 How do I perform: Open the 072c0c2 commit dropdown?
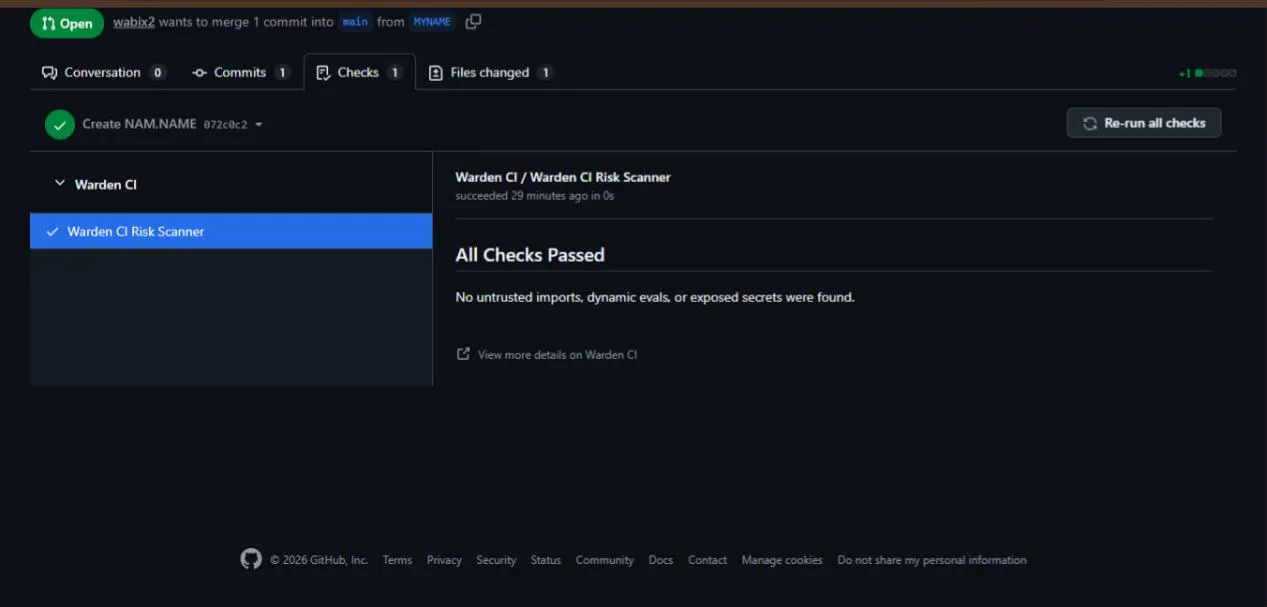(233, 125)
